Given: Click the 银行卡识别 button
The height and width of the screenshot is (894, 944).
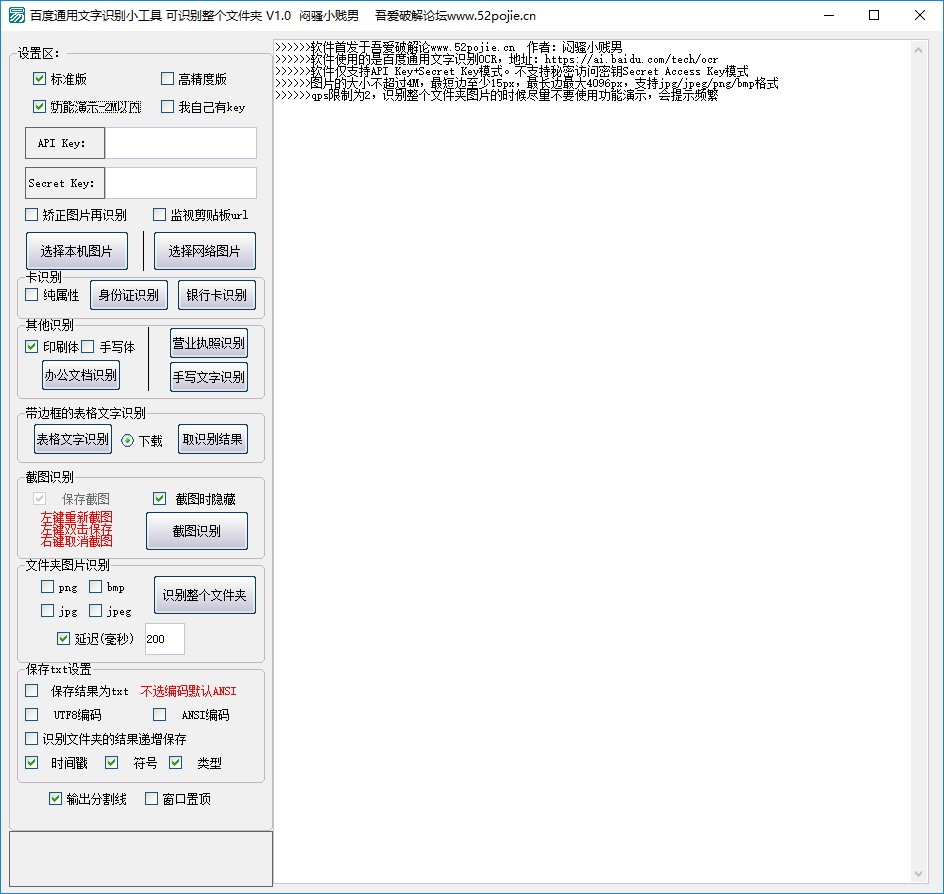Looking at the screenshot, I should 217,295.
